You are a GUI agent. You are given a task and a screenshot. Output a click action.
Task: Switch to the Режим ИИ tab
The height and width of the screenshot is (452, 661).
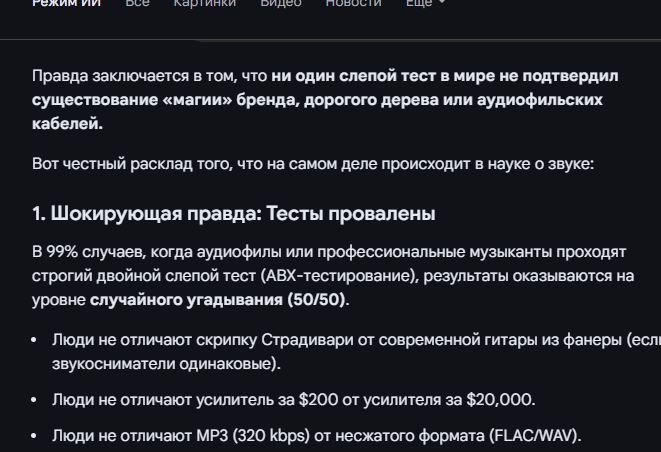coord(66,4)
